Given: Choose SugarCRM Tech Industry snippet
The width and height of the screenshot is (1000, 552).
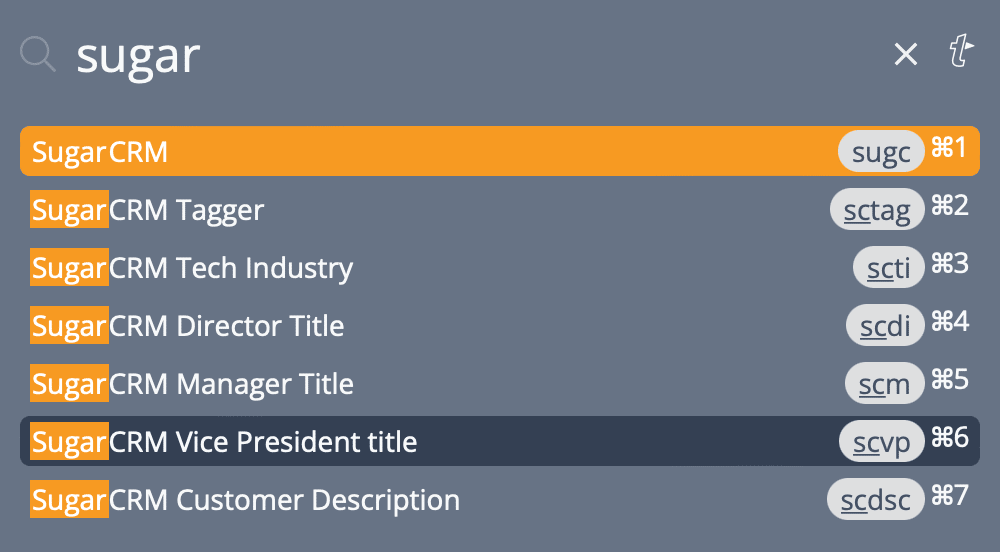Looking at the screenshot, I should coord(500,268).
